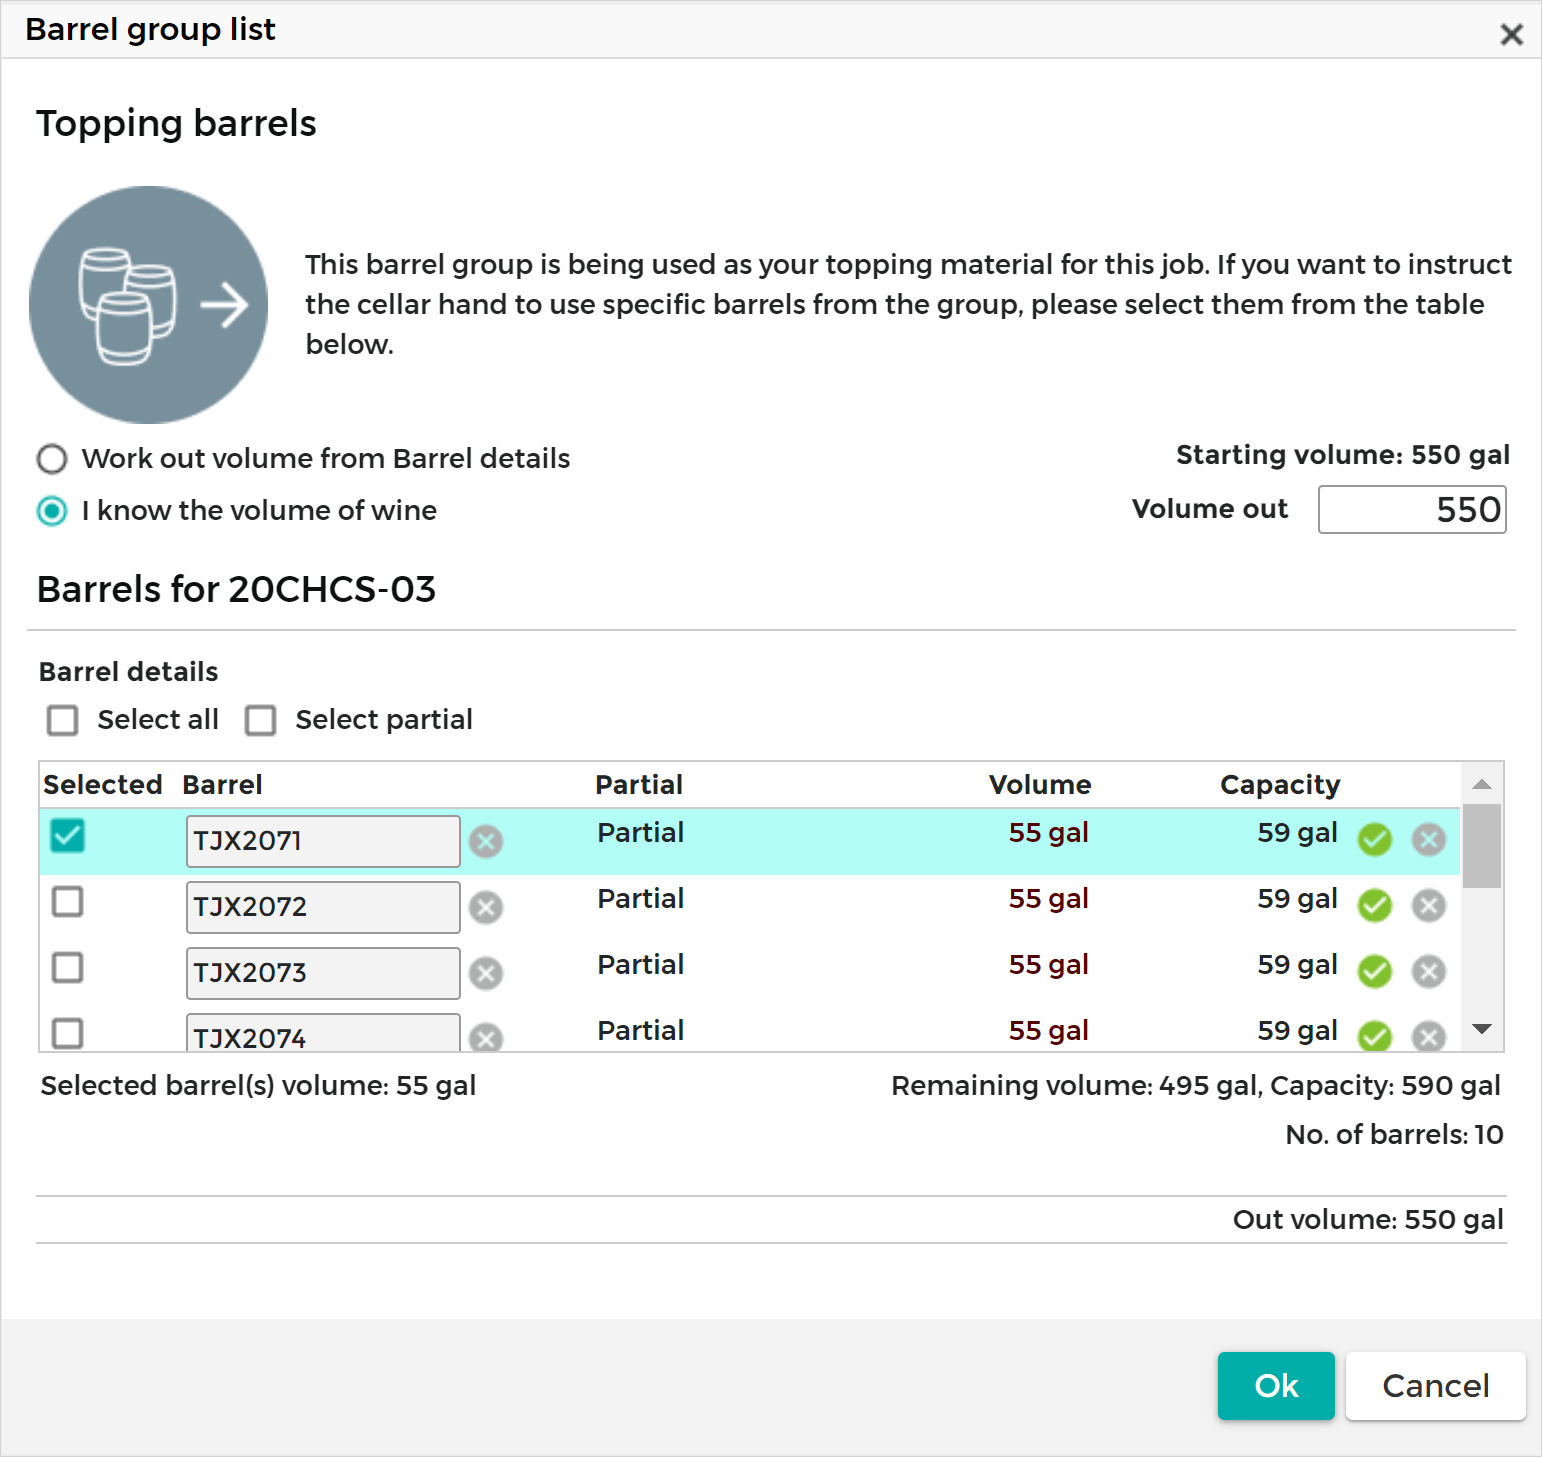
Task: Click gray X icon after capacity in TJX2074 row
Action: pos(1429,1036)
